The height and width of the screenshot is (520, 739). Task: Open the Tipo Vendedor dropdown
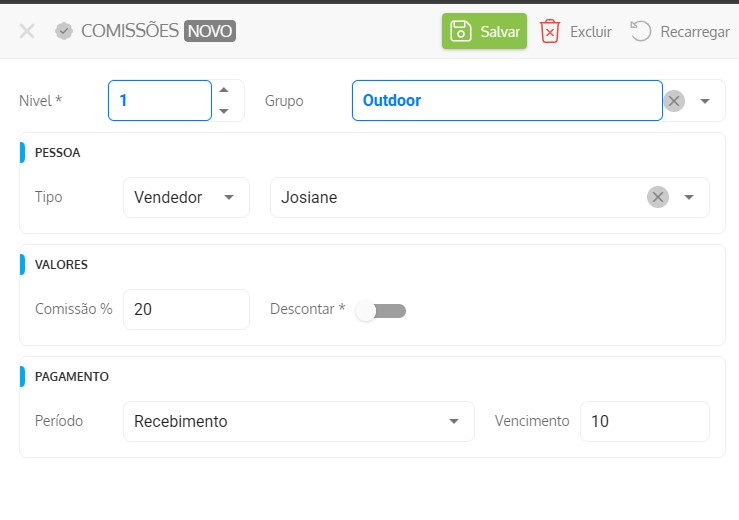tap(185, 198)
